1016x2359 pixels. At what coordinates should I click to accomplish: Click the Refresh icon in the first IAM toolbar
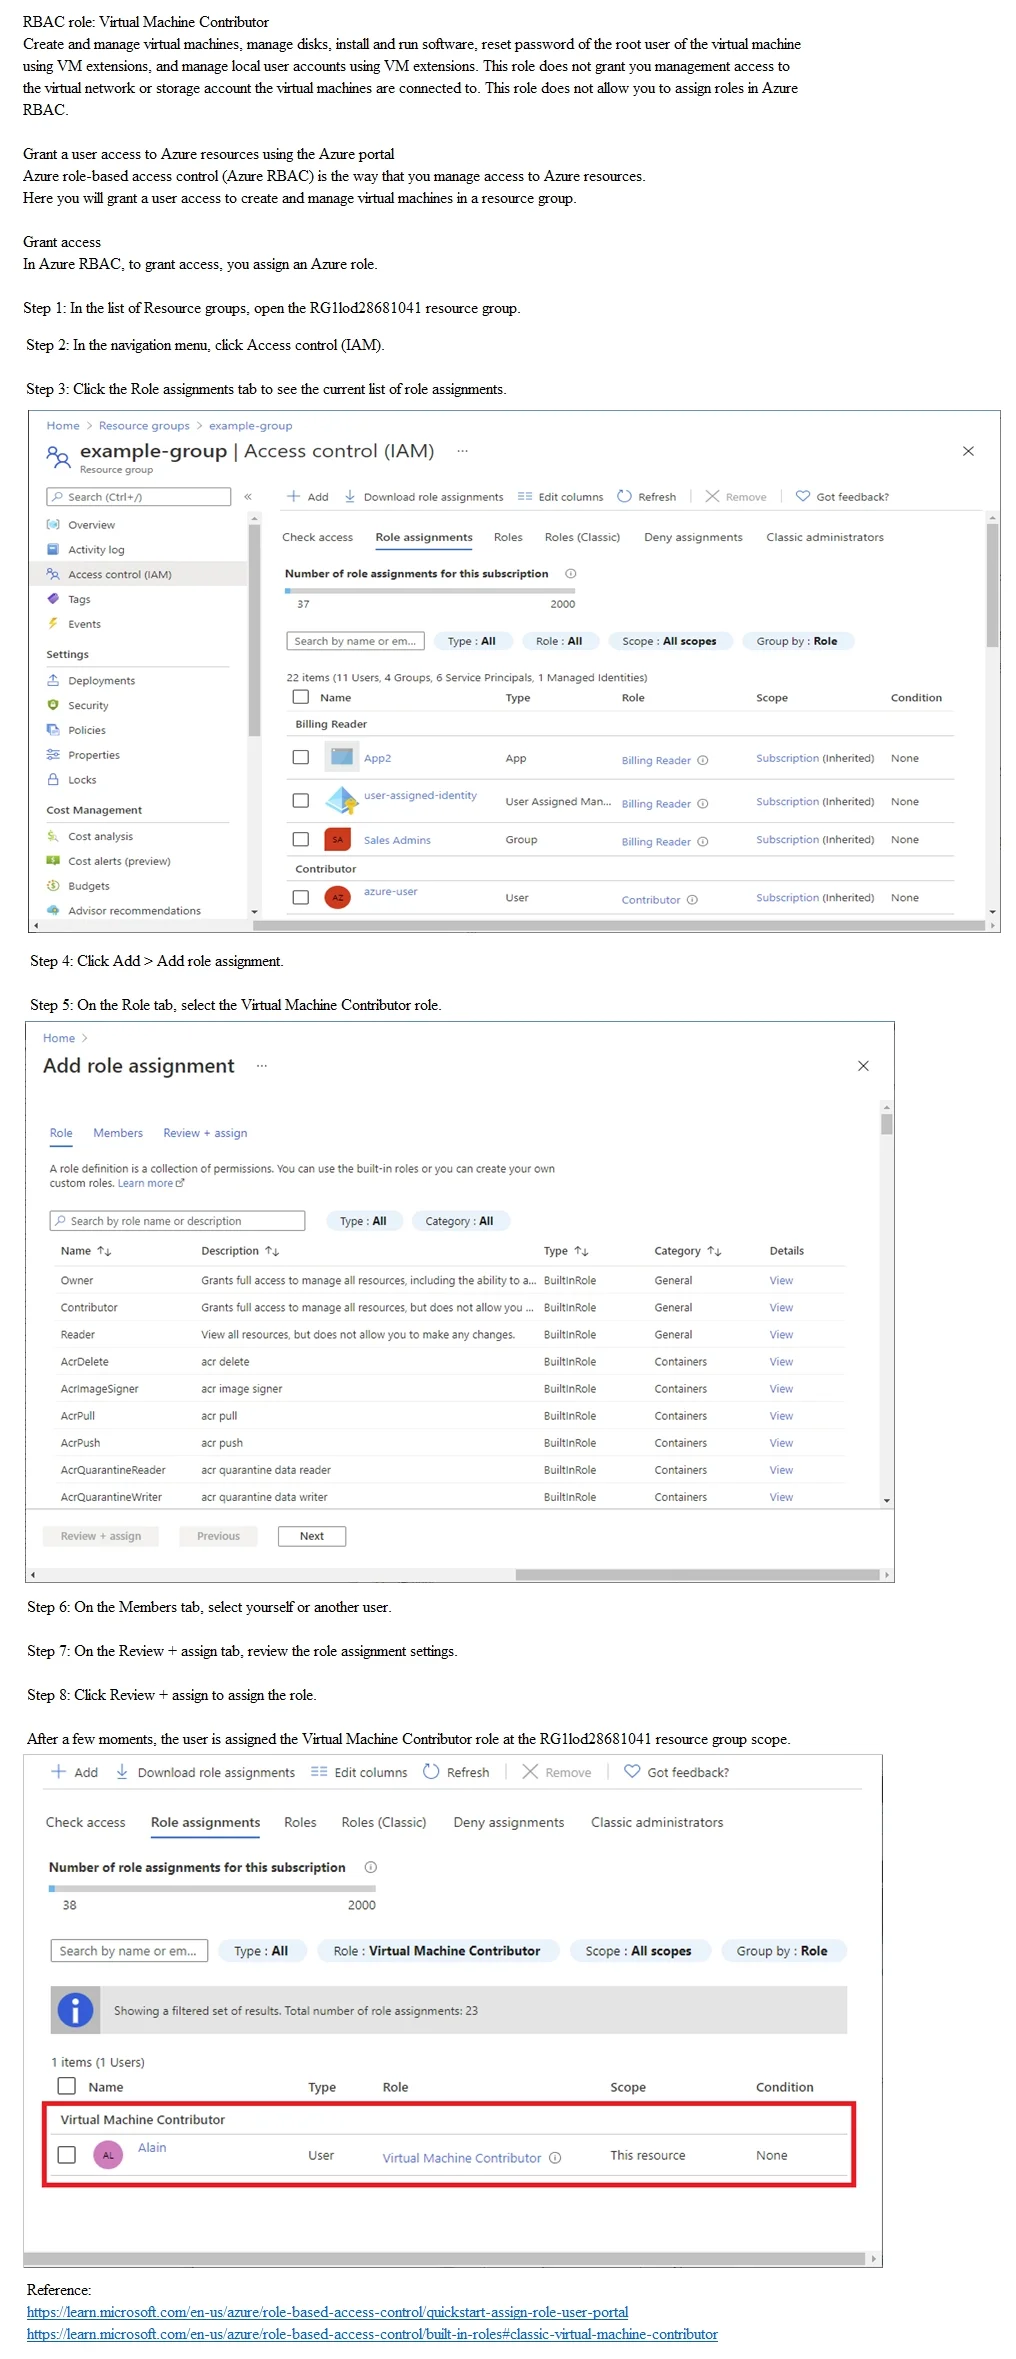click(x=624, y=497)
